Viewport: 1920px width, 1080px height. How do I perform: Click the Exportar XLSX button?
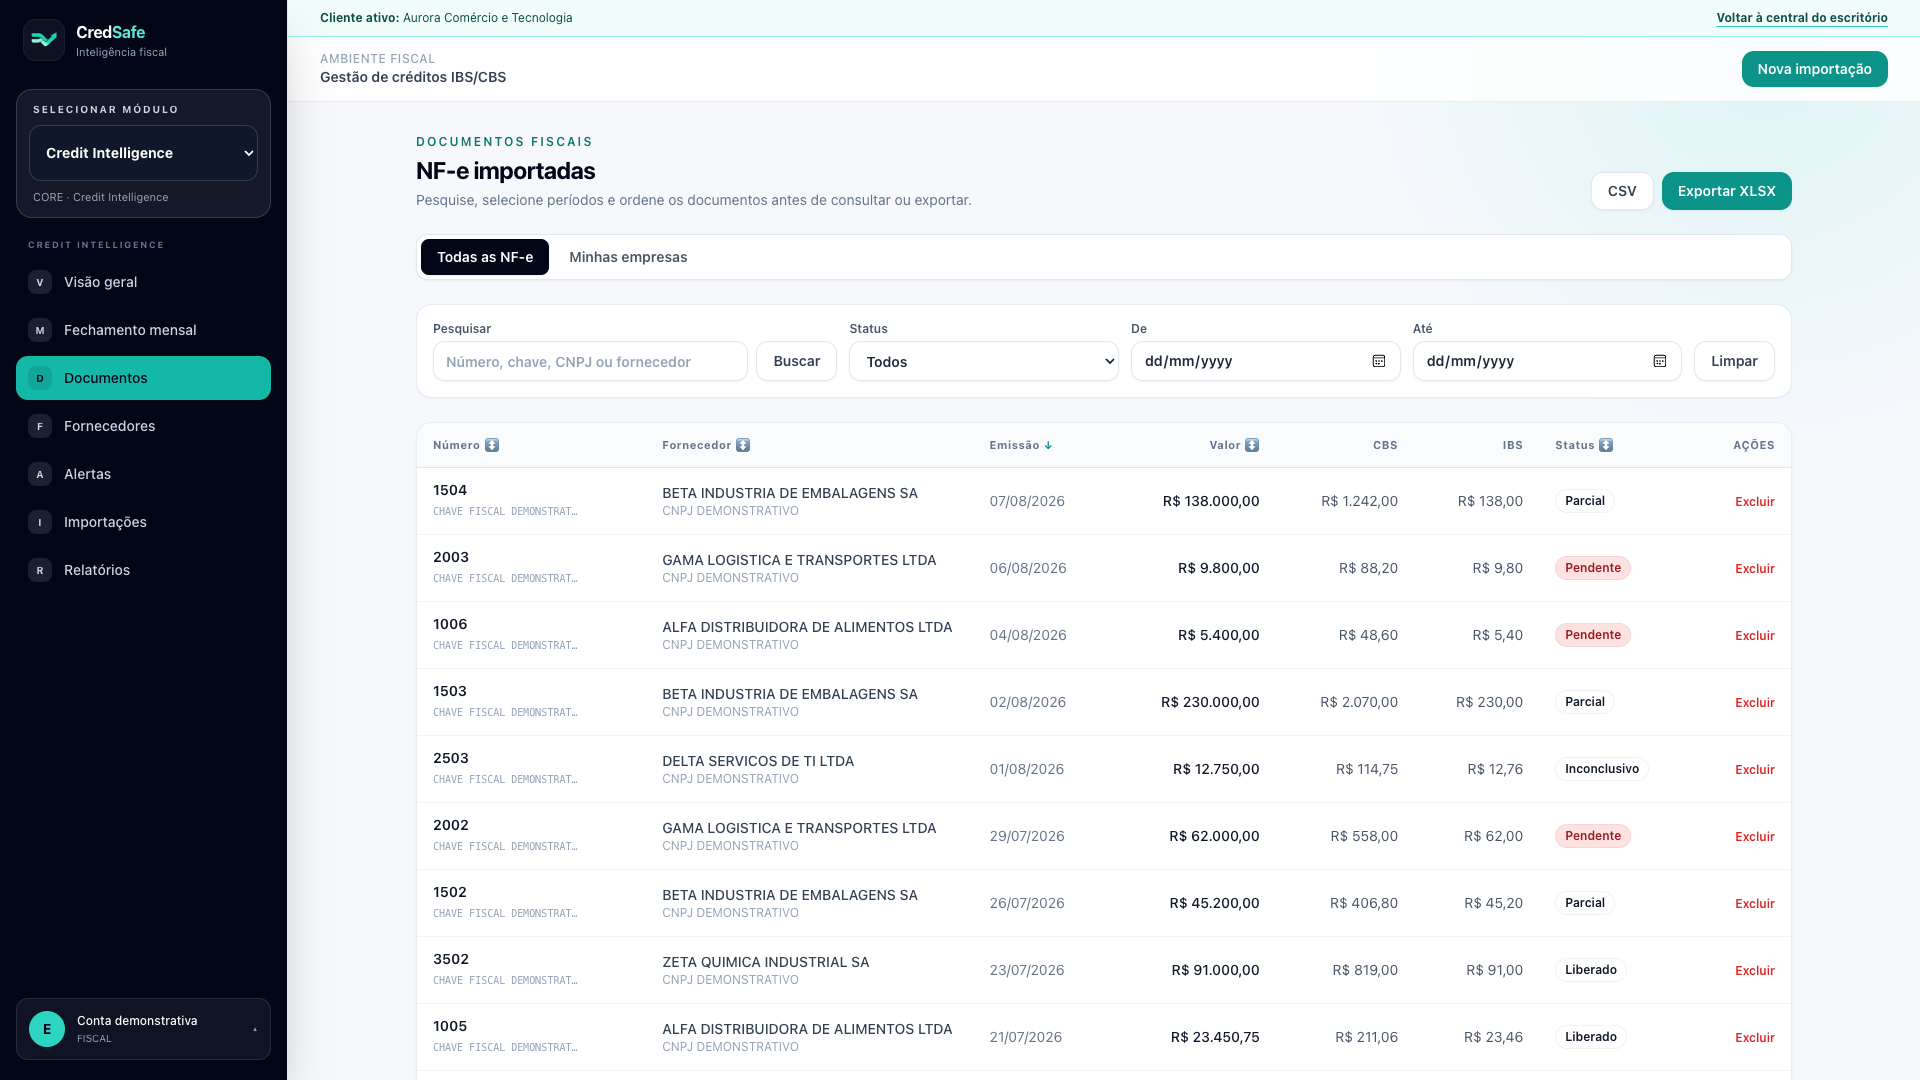click(x=1726, y=191)
